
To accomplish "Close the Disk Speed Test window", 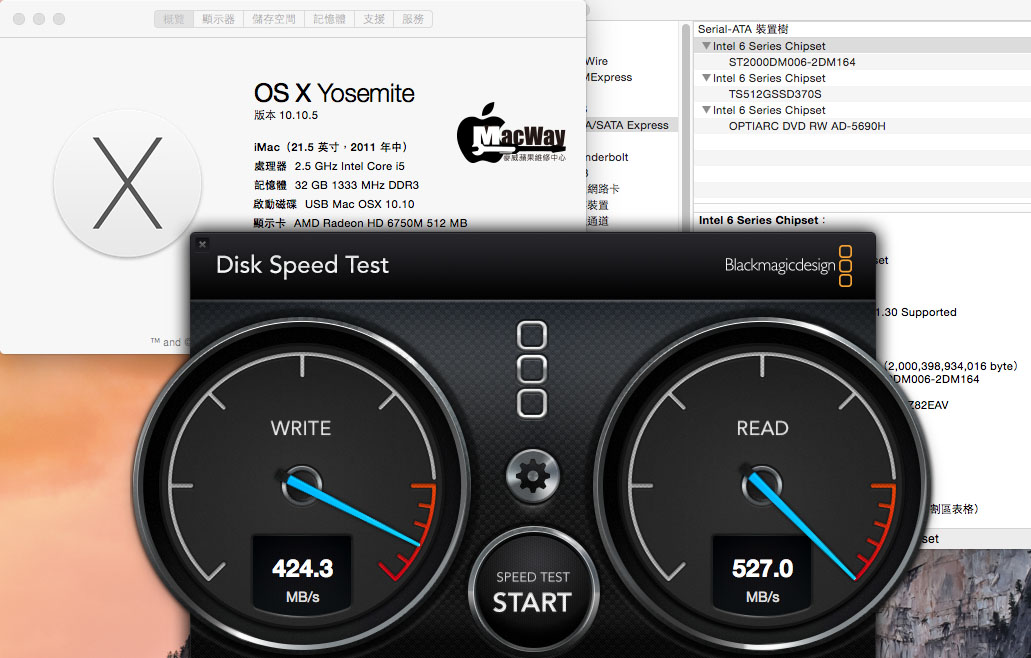I will (203, 244).
